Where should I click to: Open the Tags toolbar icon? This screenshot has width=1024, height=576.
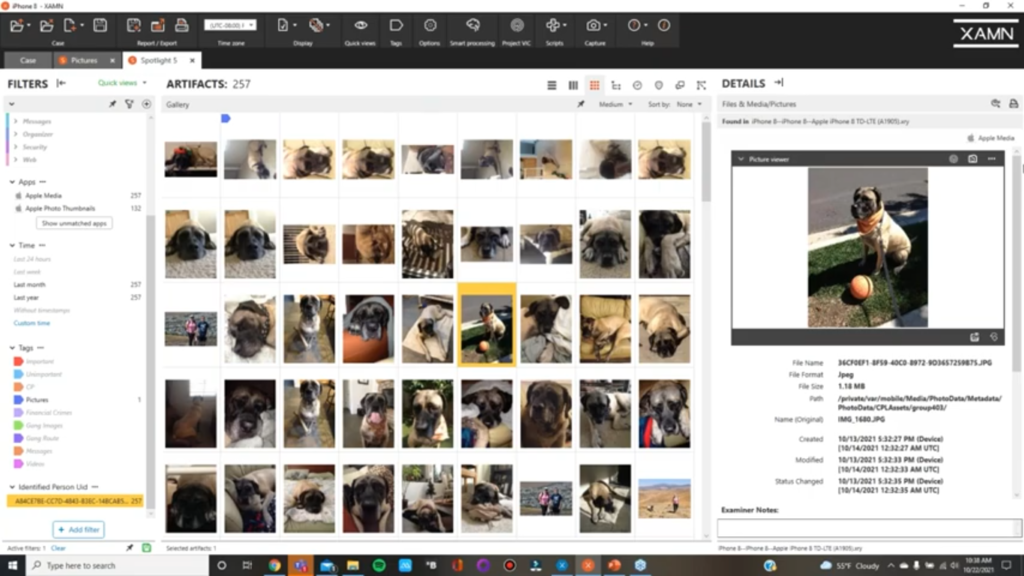coord(396,25)
